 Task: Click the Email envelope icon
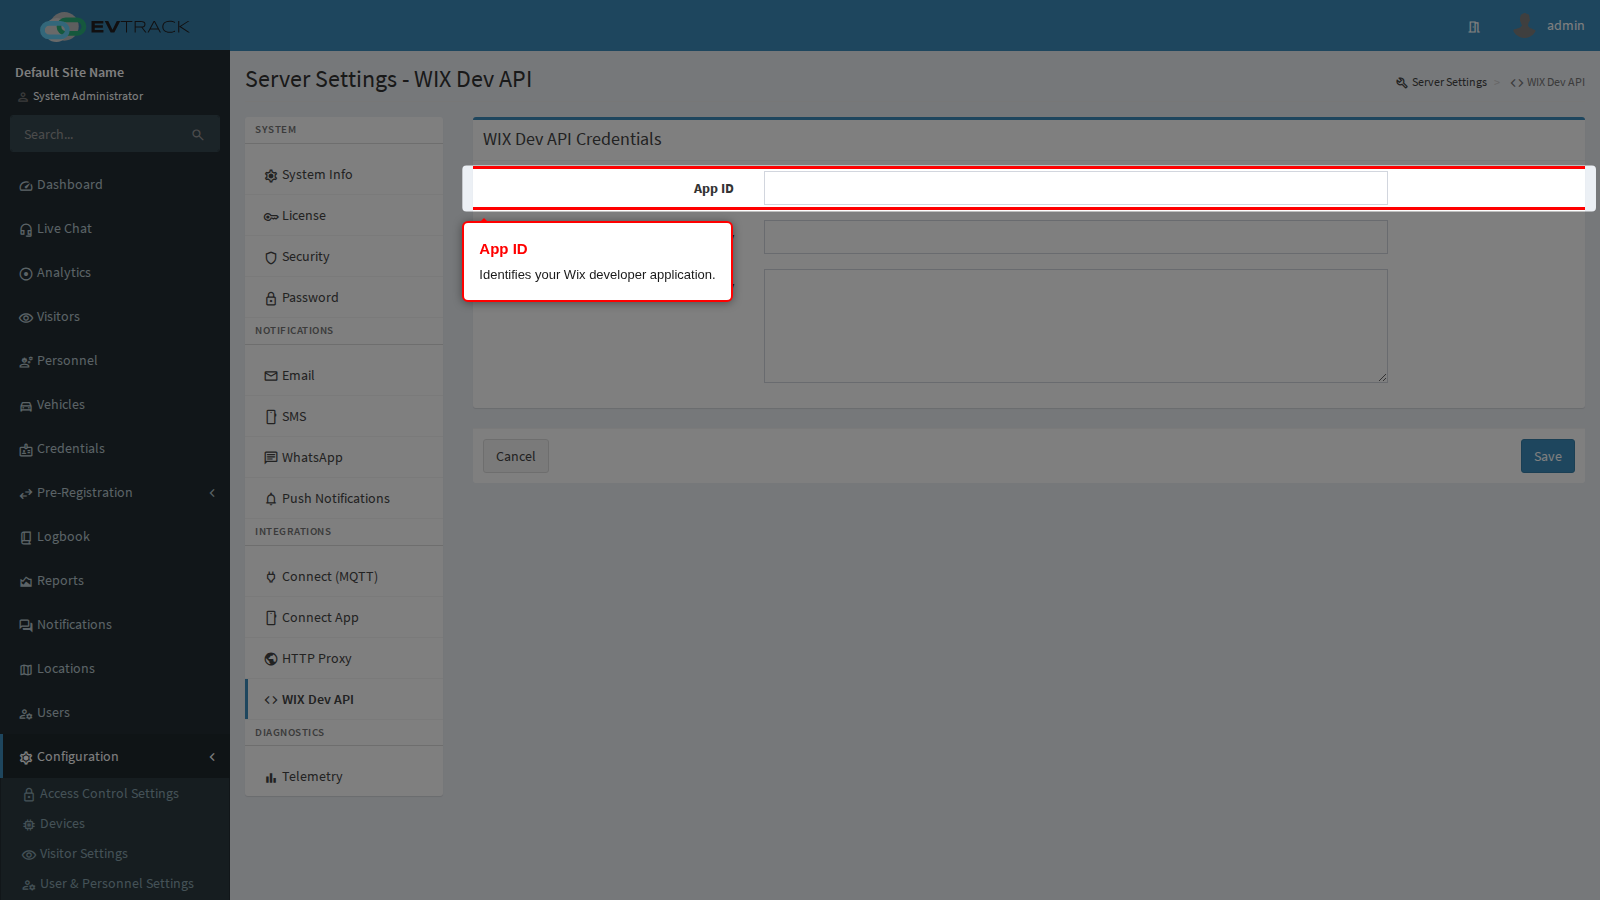pos(271,376)
